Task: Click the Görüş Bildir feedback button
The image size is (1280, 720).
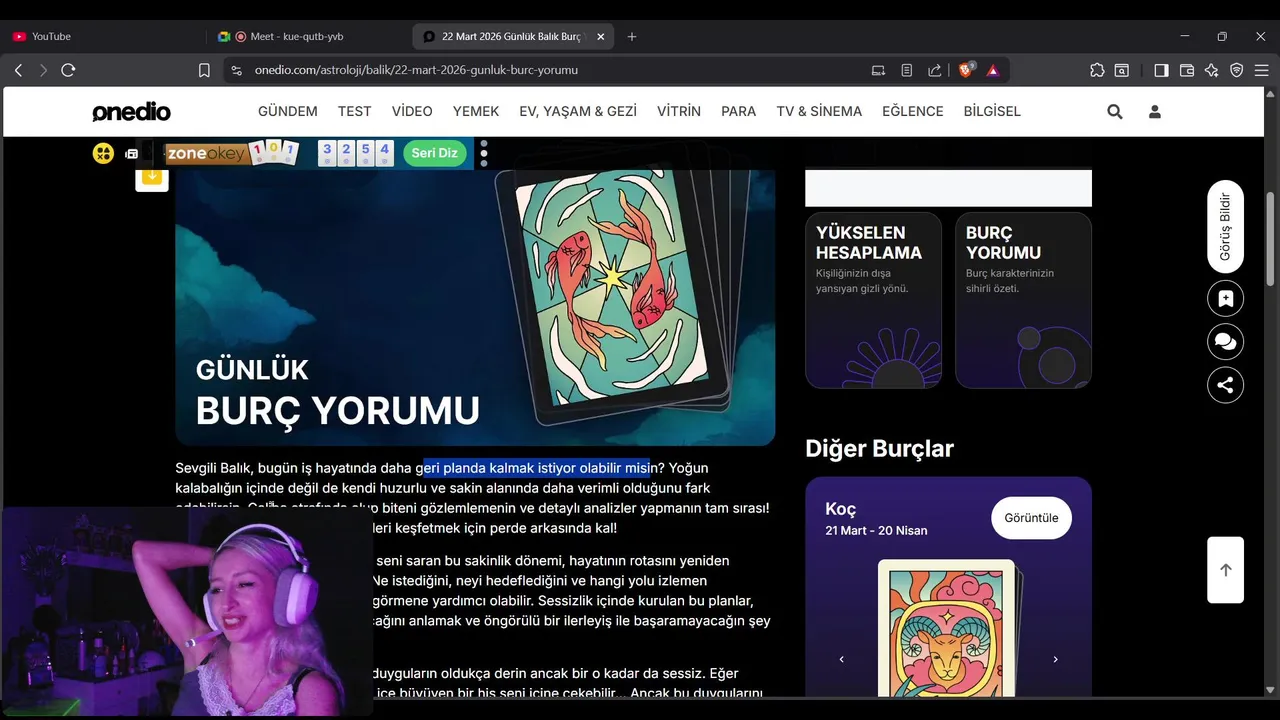Action: tap(1225, 227)
